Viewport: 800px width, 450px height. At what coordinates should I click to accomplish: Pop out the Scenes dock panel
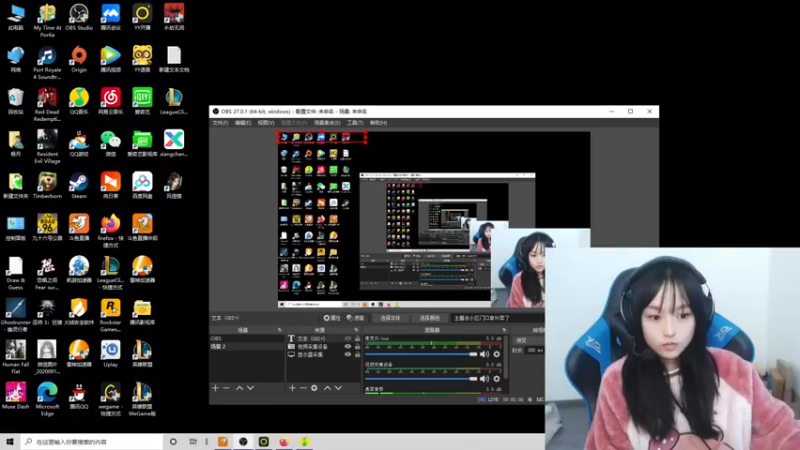[279, 330]
